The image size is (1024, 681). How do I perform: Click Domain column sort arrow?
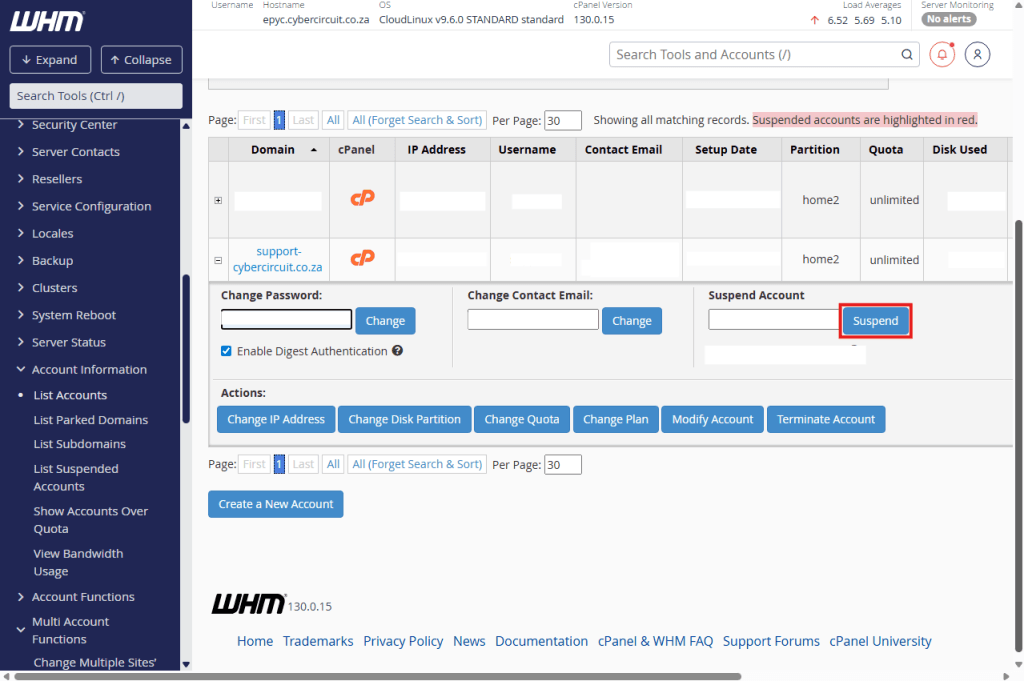(x=314, y=150)
